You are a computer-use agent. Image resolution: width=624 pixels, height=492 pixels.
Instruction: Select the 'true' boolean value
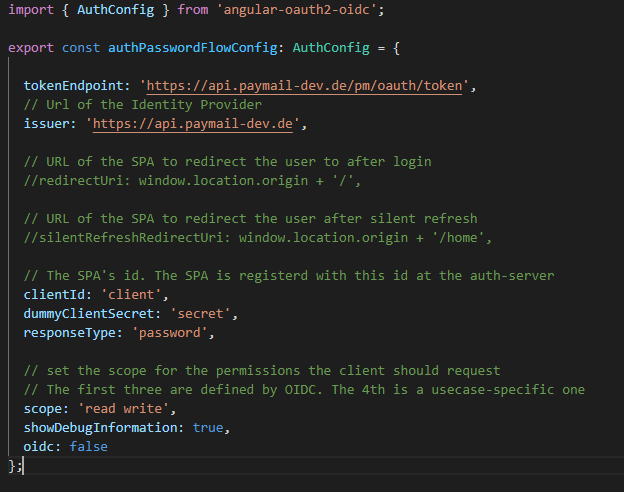208,428
